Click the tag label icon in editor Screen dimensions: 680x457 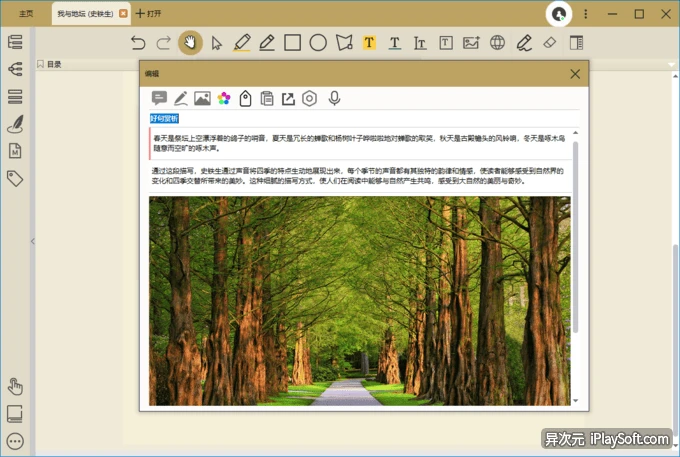point(245,98)
